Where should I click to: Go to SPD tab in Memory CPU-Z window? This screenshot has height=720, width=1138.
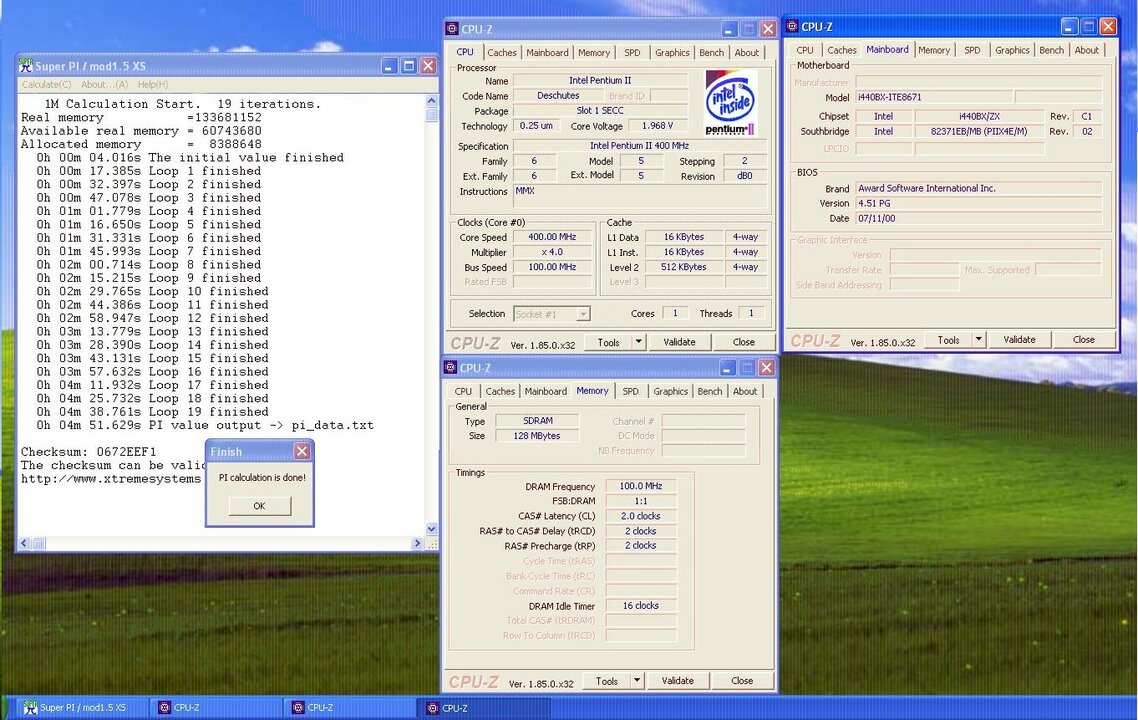pos(631,392)
